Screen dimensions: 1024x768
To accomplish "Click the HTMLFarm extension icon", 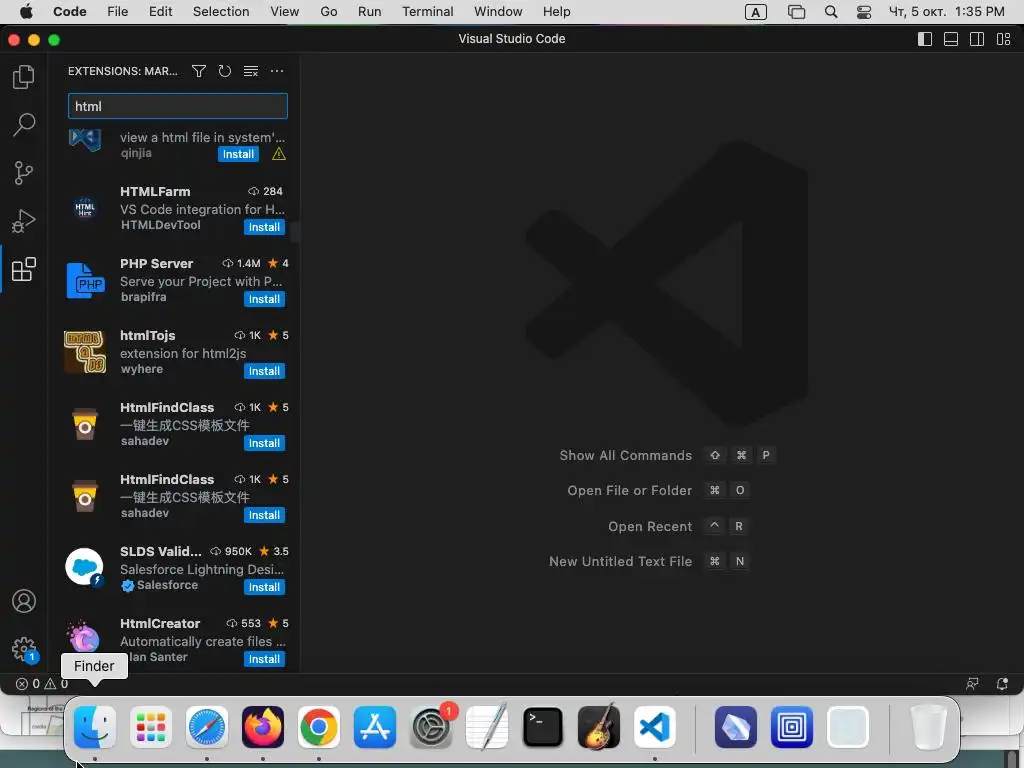I will pos(85,208).
